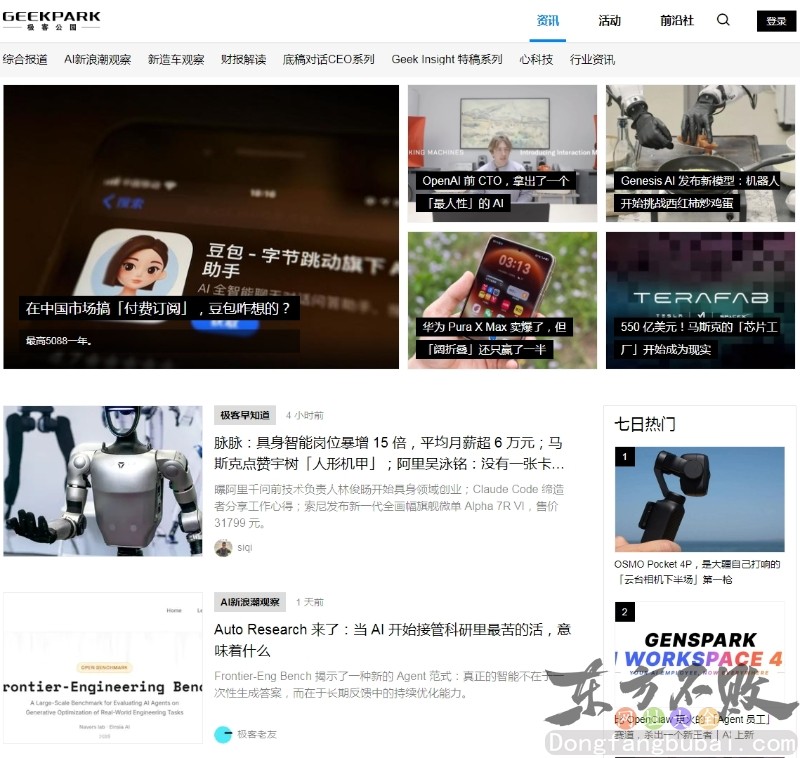
Task: Go to the 前沿社 tab
Action: click(677, 20)
